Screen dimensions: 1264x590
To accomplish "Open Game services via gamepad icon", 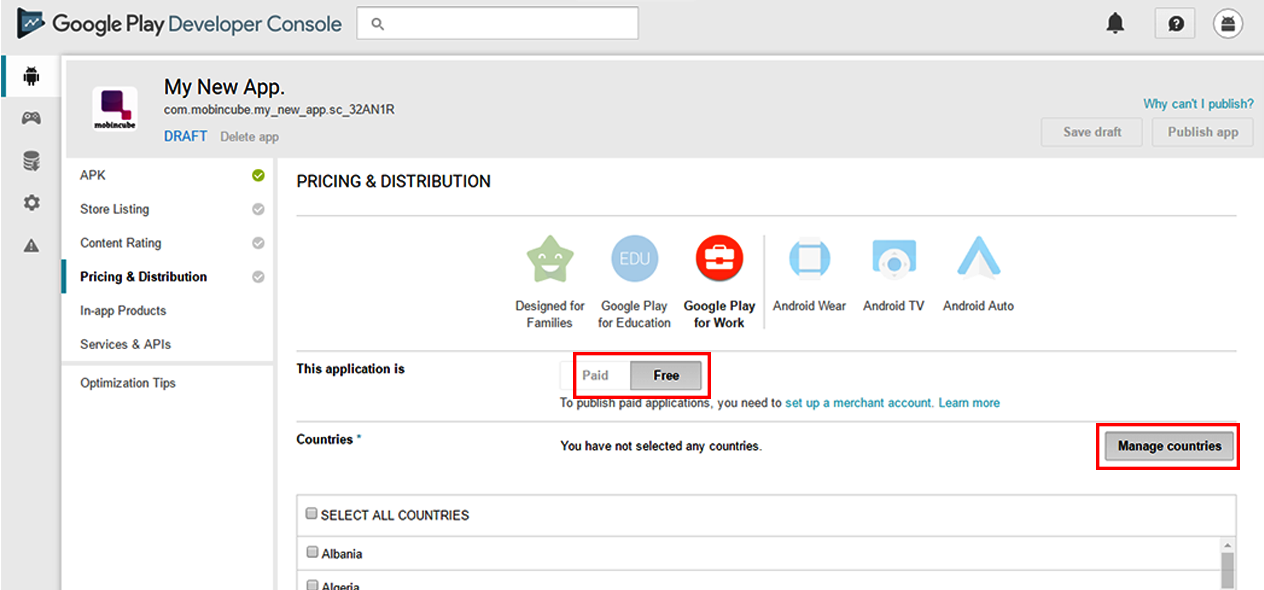I will [32, 118].
